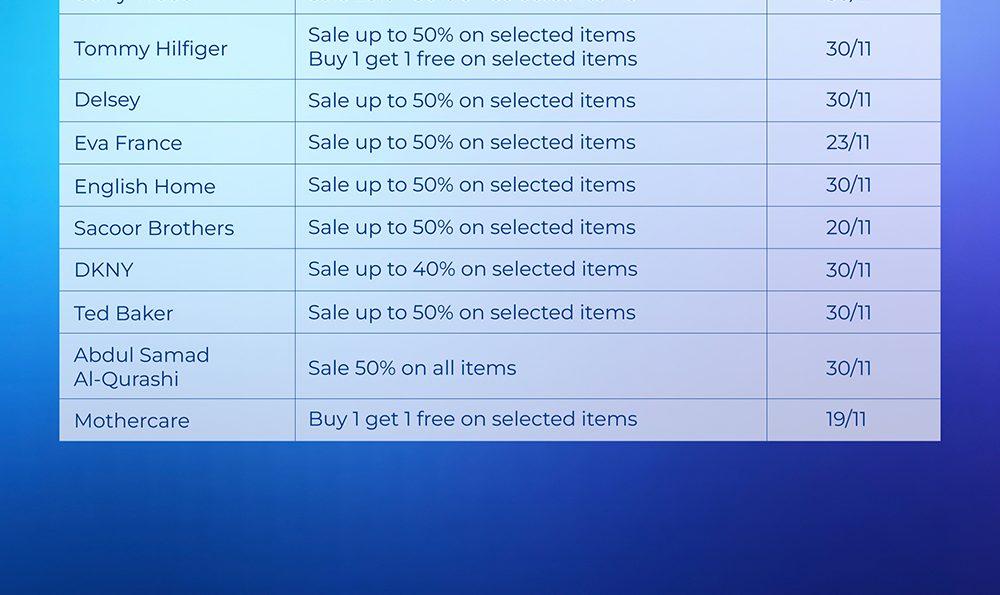The image size is (1000, 595).
Task: Click the Eva France sale offer text
Action: pyautogui.click(x=472, y=143)
